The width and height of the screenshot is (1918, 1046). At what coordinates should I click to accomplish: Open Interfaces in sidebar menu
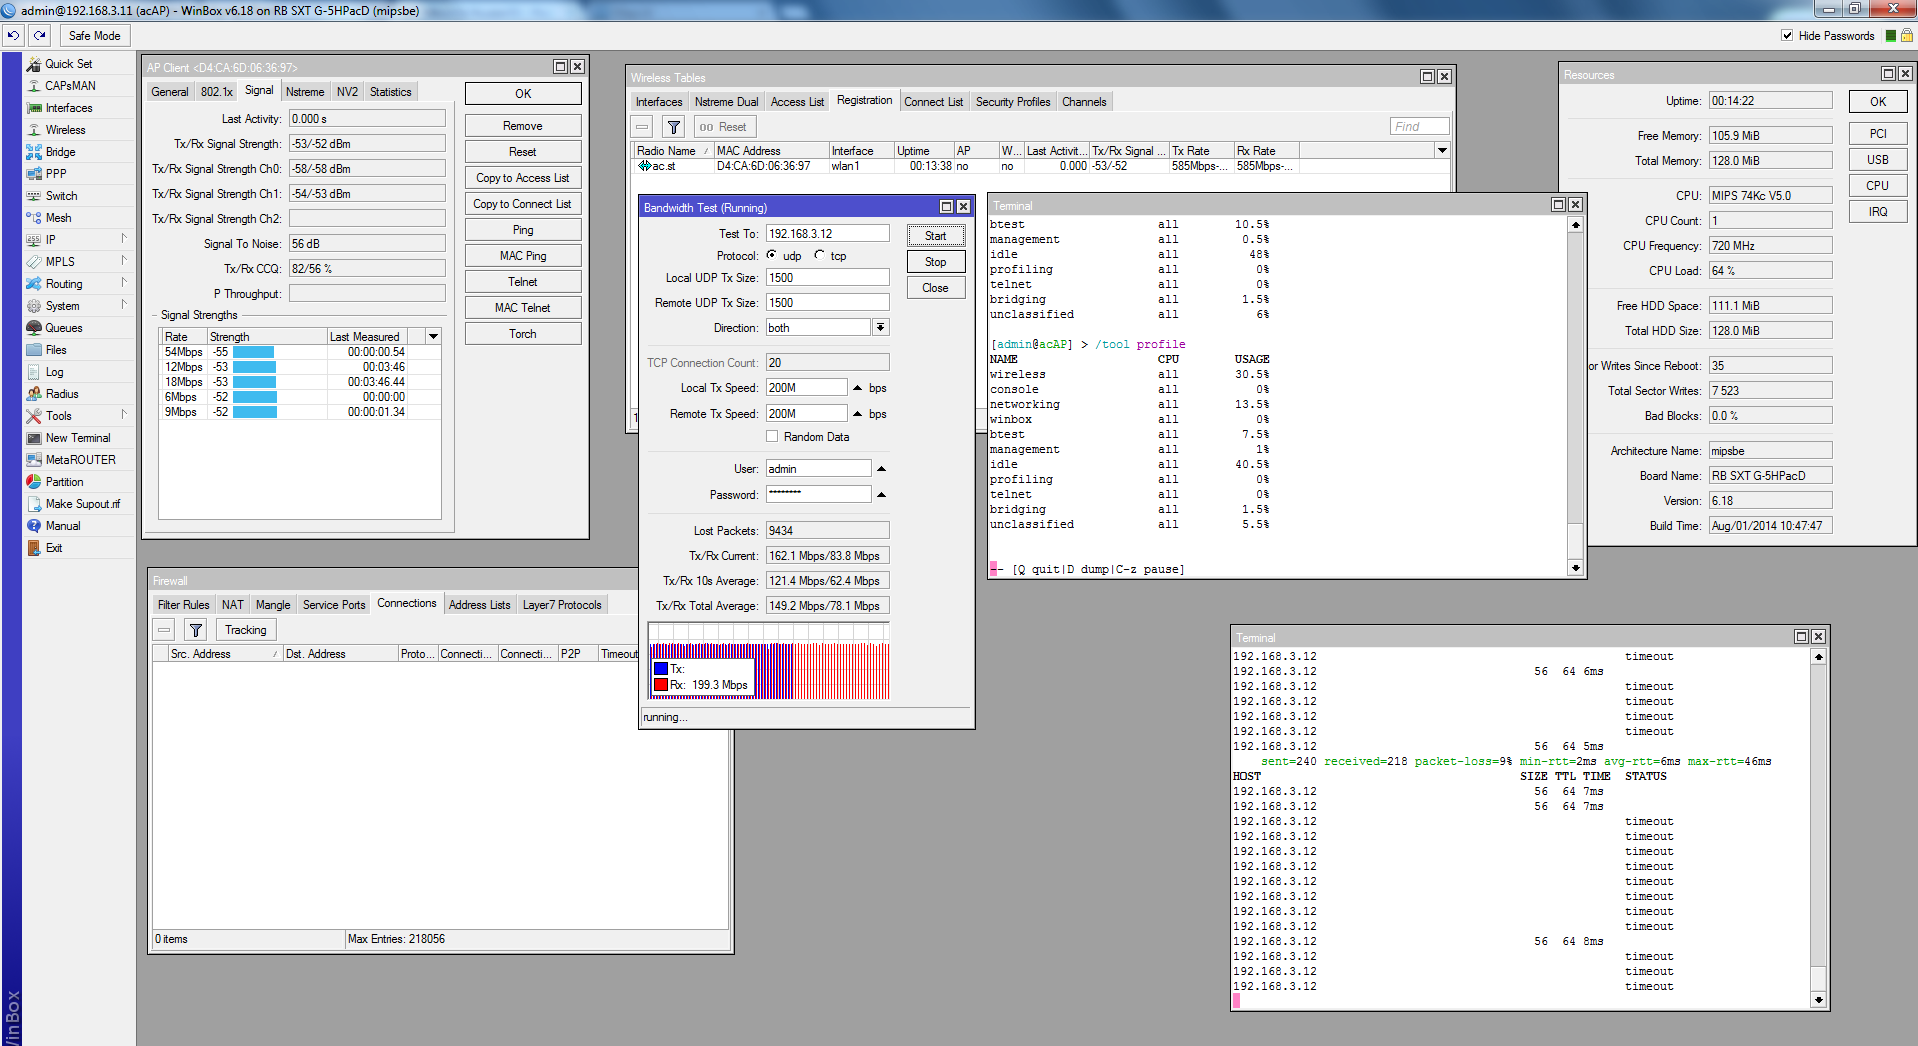(69, 108)
